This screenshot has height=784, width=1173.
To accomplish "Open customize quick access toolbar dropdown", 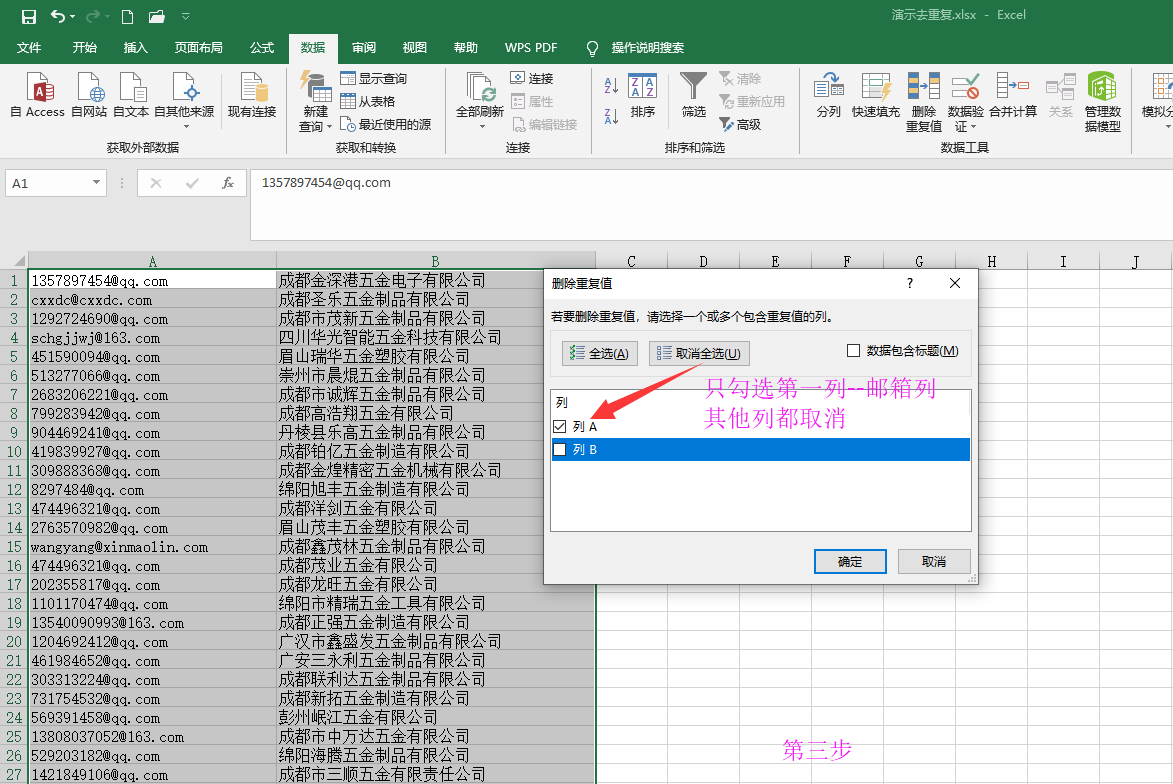I will (x=186, y=16).
